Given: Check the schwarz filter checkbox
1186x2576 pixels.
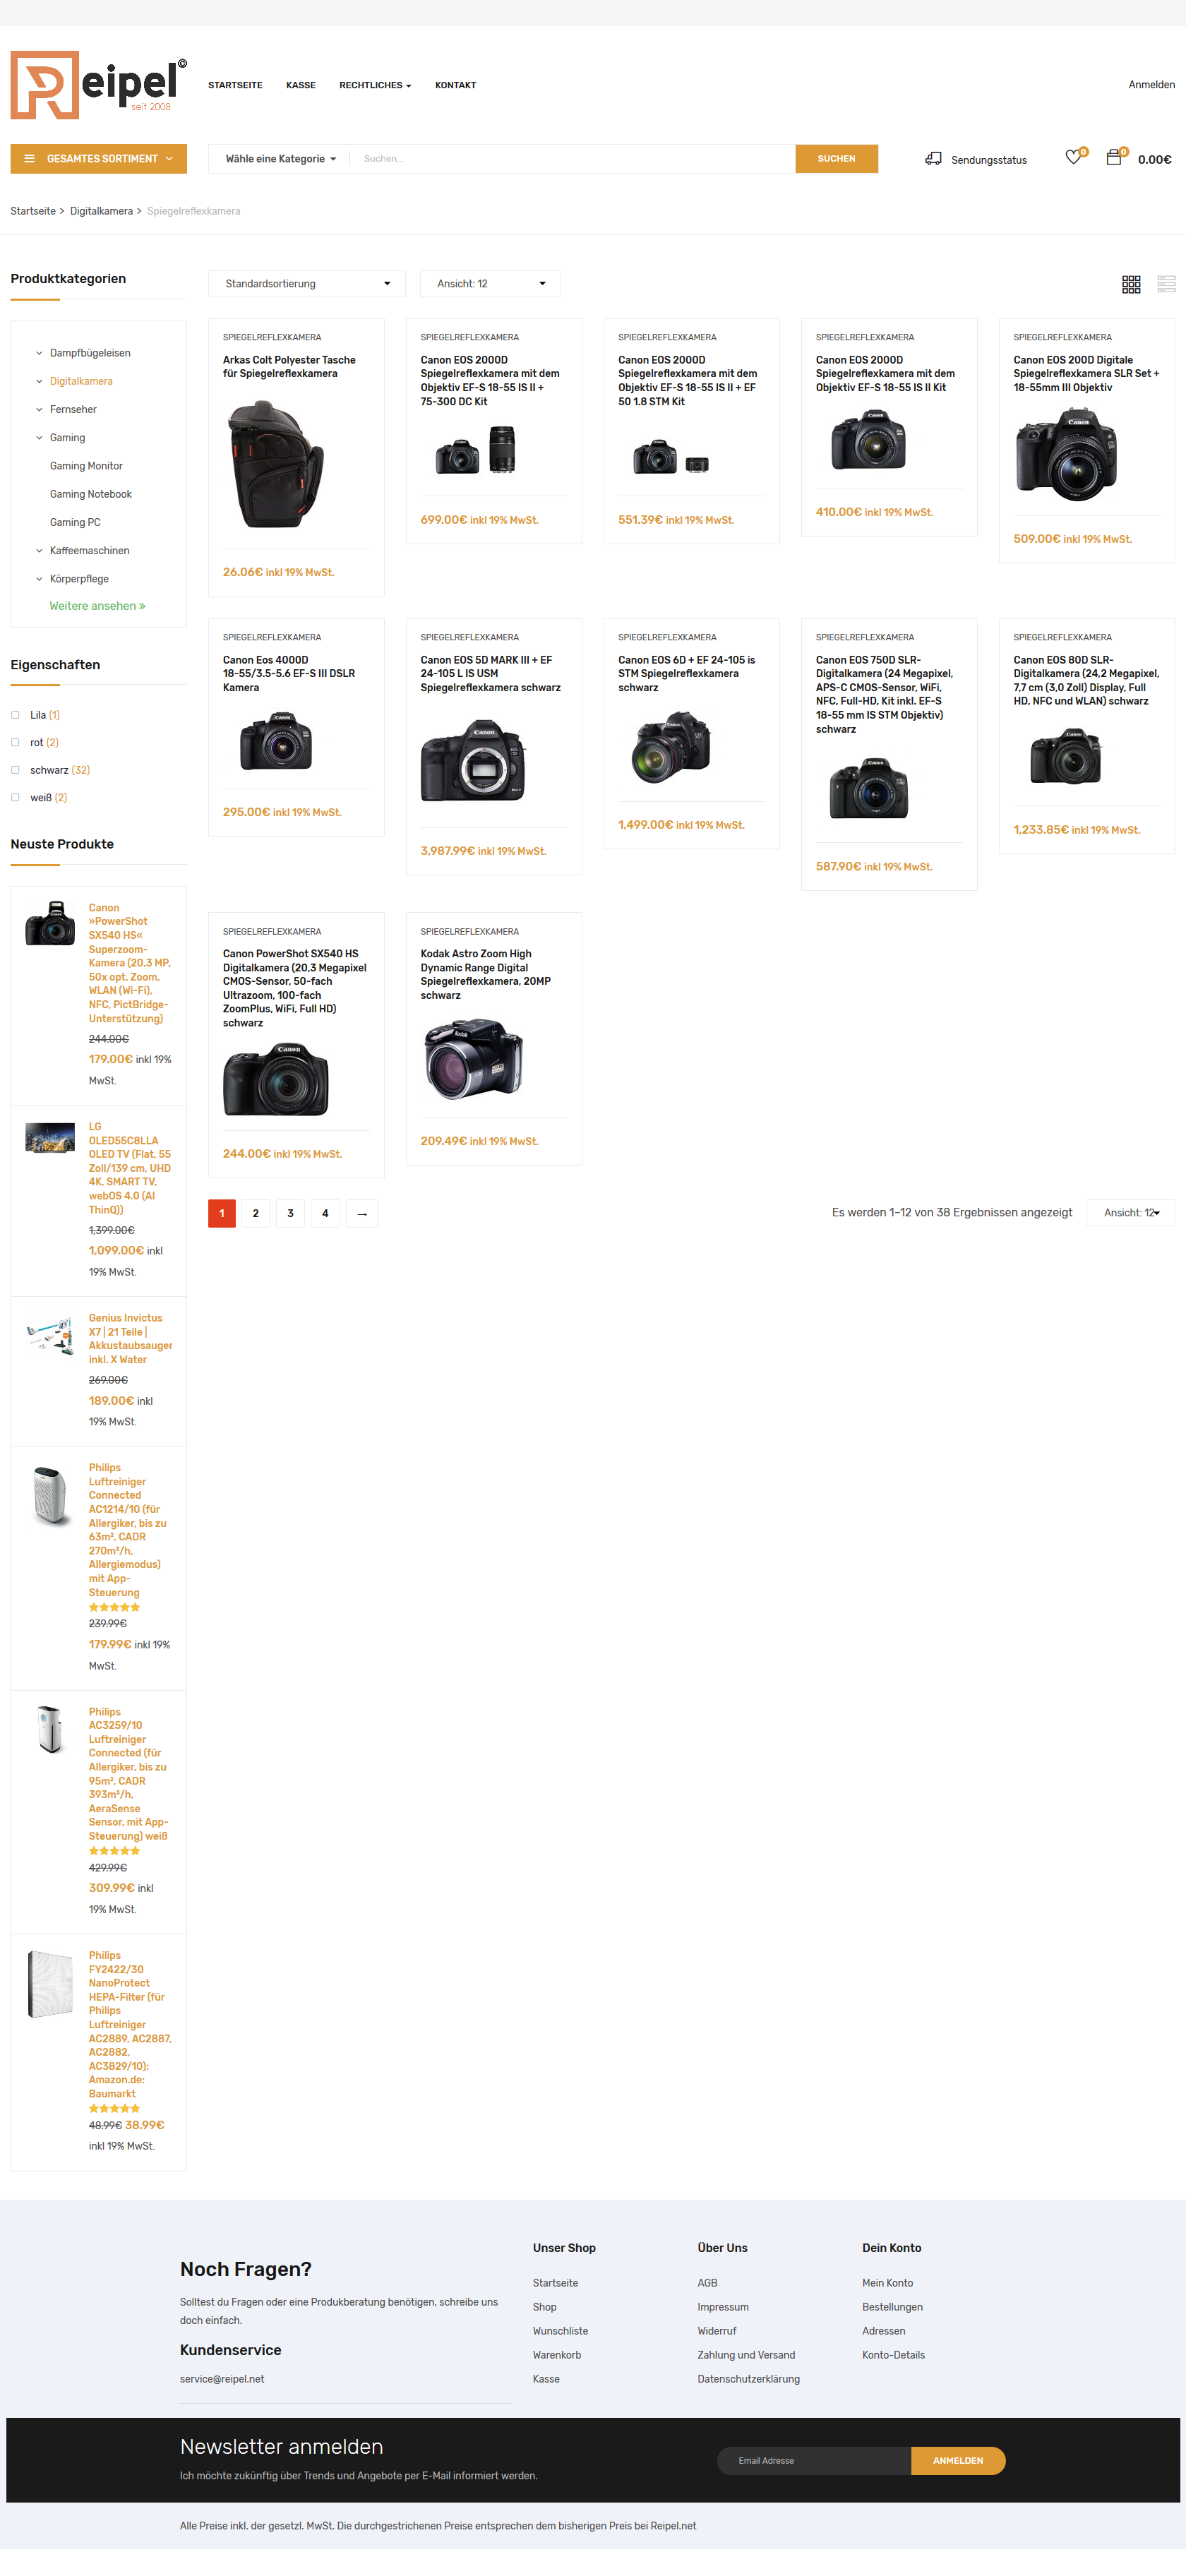Looking at the screenshot, I should (15, 770).
